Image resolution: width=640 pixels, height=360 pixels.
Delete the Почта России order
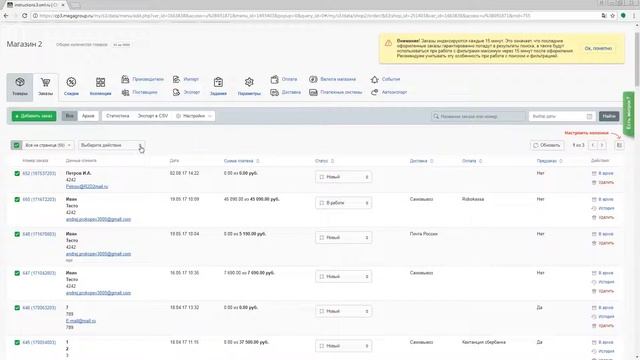[x=602, y=243]
